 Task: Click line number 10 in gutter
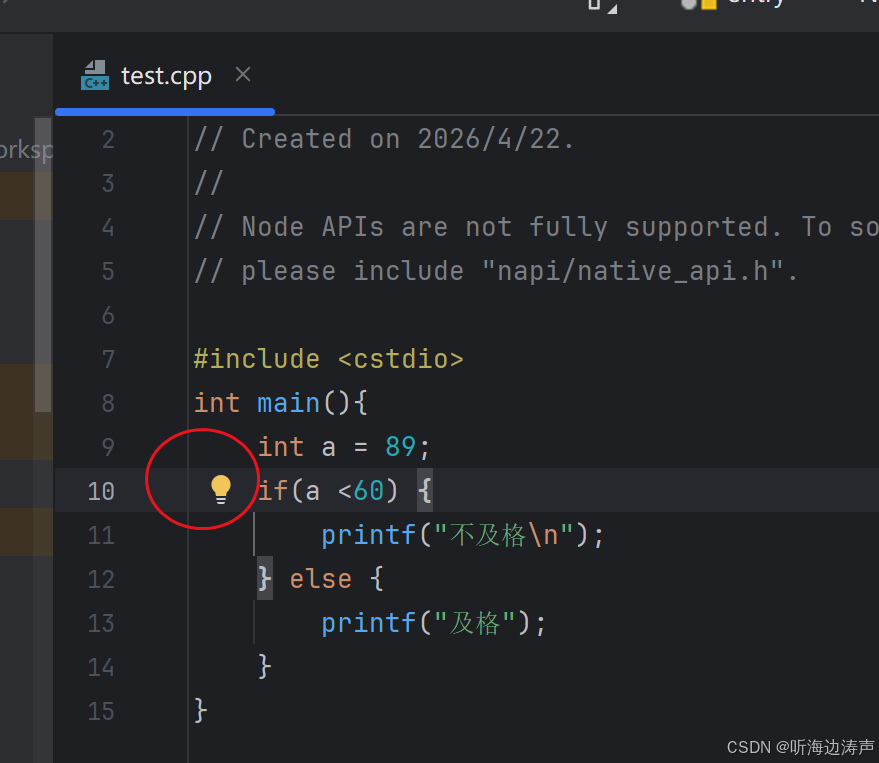click(101, 491)
